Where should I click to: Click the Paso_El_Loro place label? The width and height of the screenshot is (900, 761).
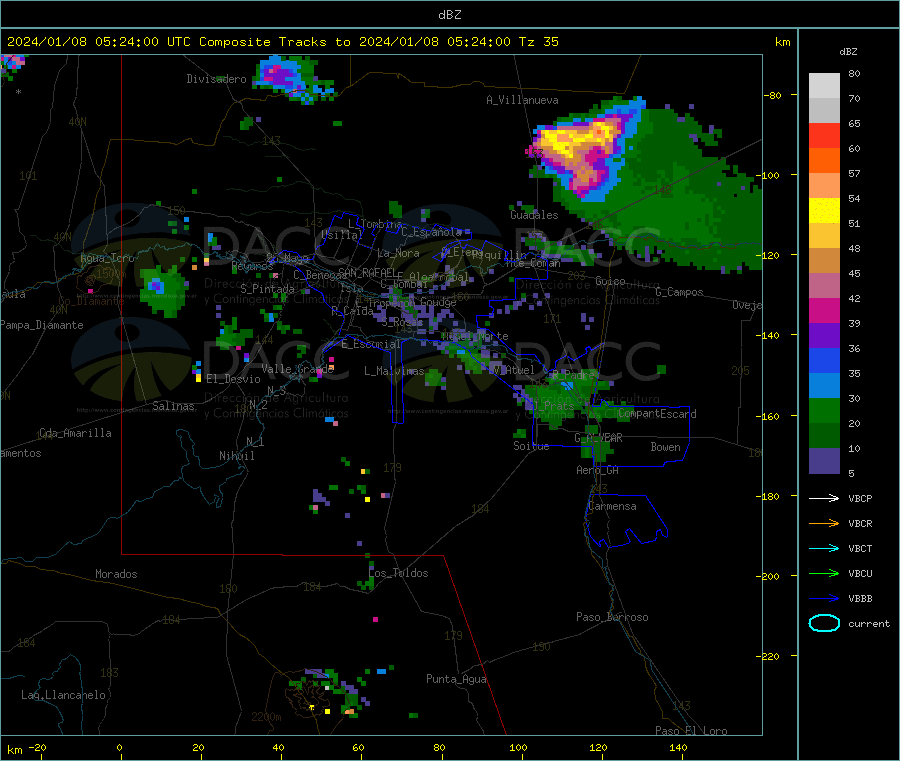pyautogui.click(x=692, y=731)
